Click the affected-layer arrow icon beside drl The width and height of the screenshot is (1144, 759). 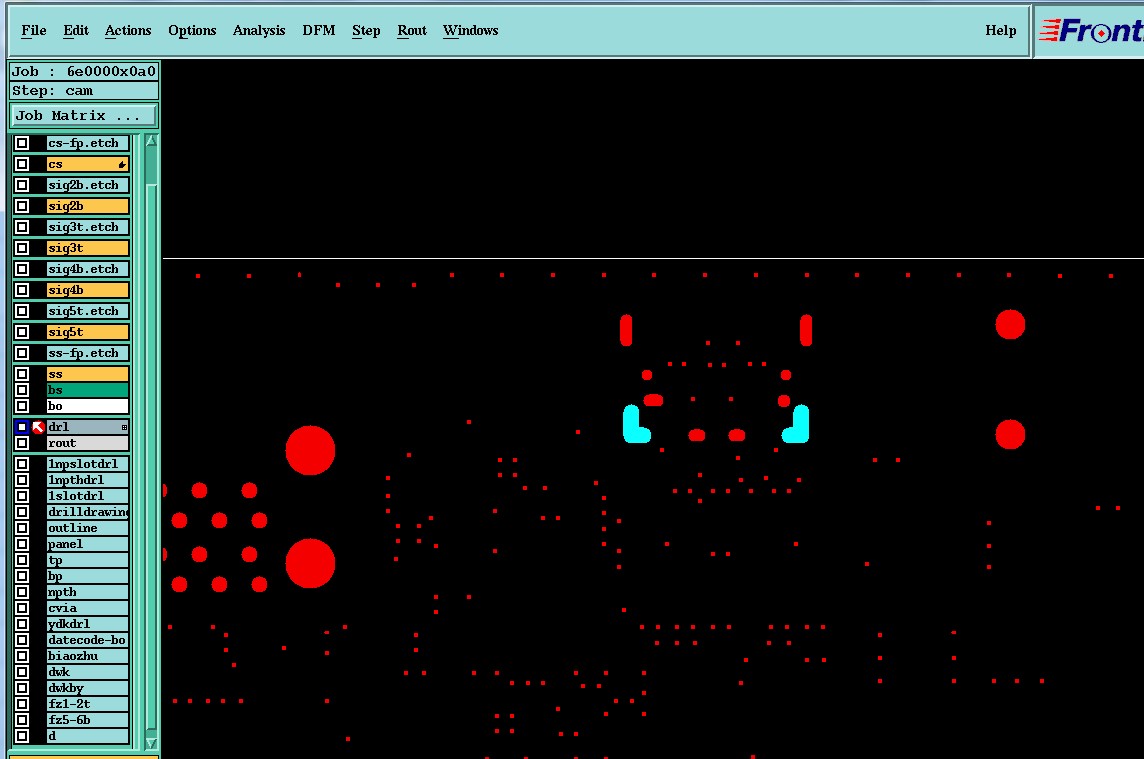point(39,427)
